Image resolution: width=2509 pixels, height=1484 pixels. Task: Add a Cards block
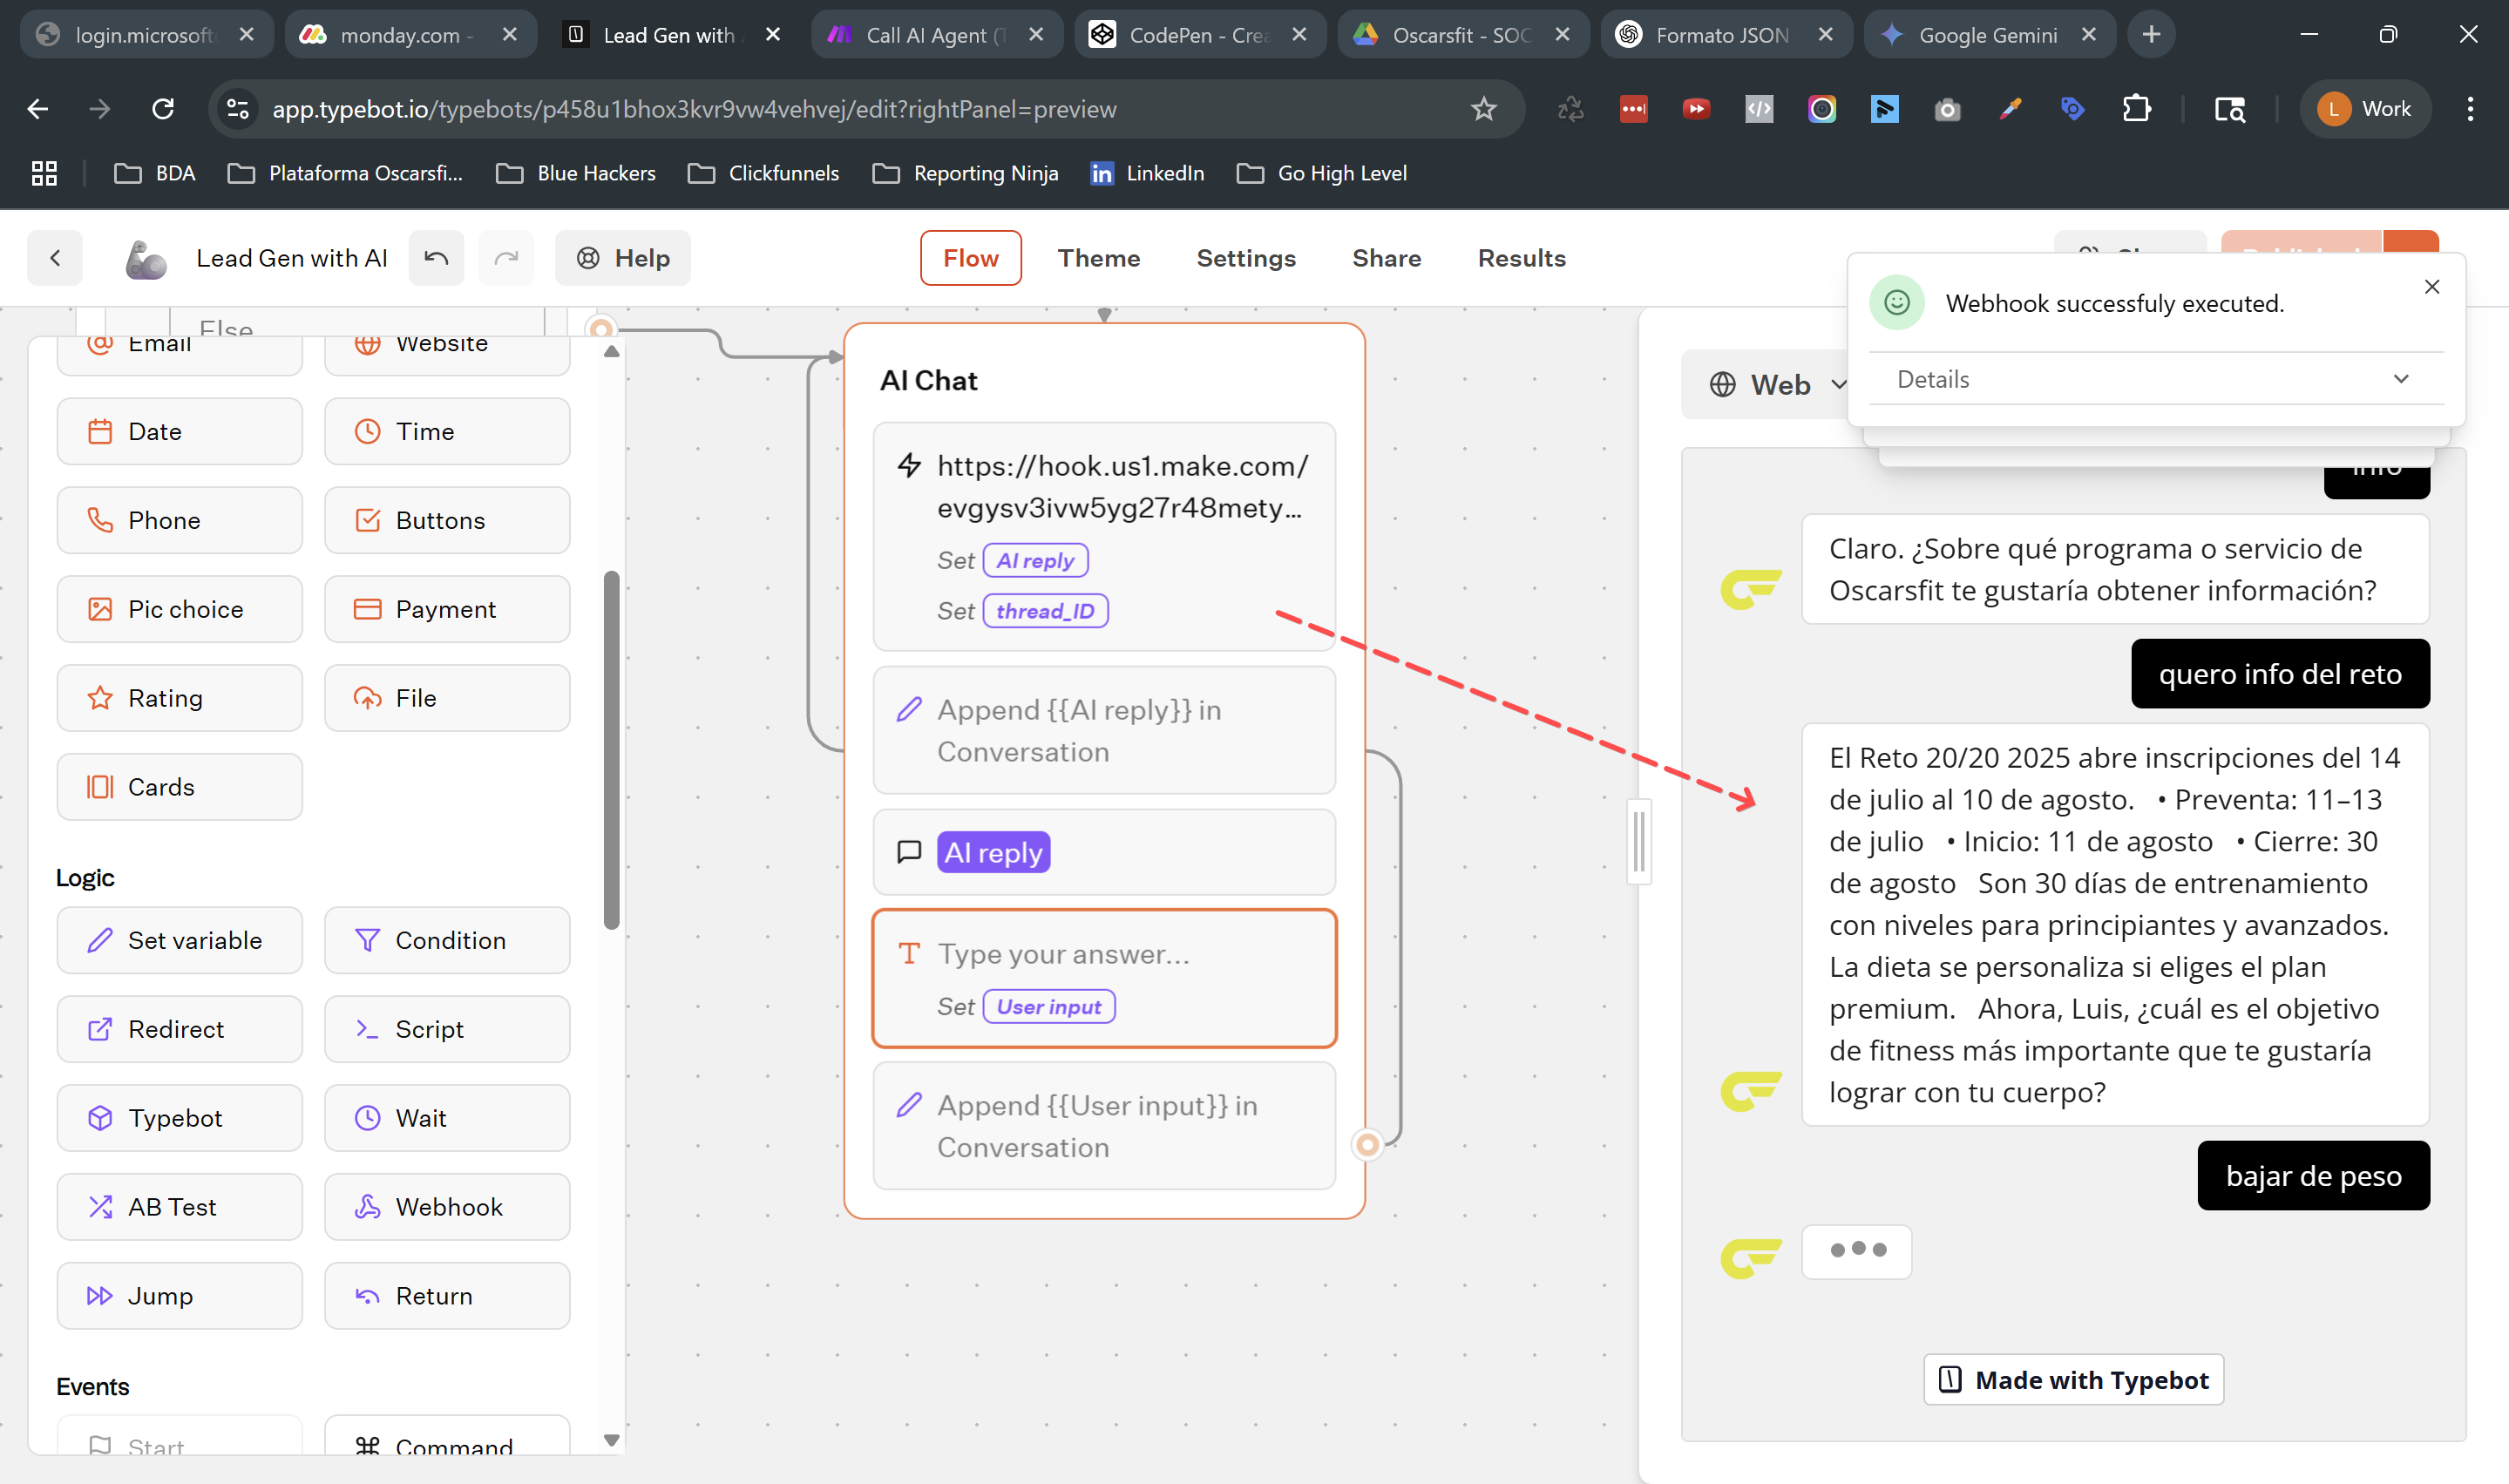click(179, 787)
